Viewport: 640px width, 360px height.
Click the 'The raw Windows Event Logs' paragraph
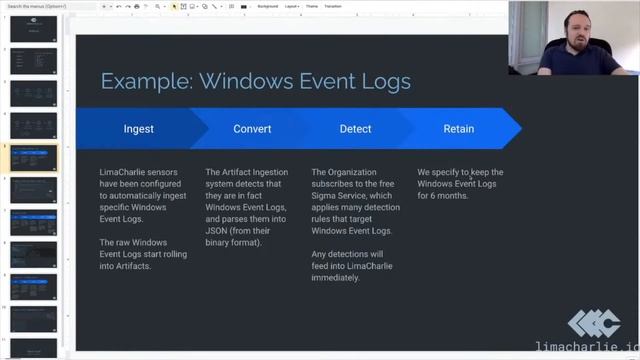(143, 254)
